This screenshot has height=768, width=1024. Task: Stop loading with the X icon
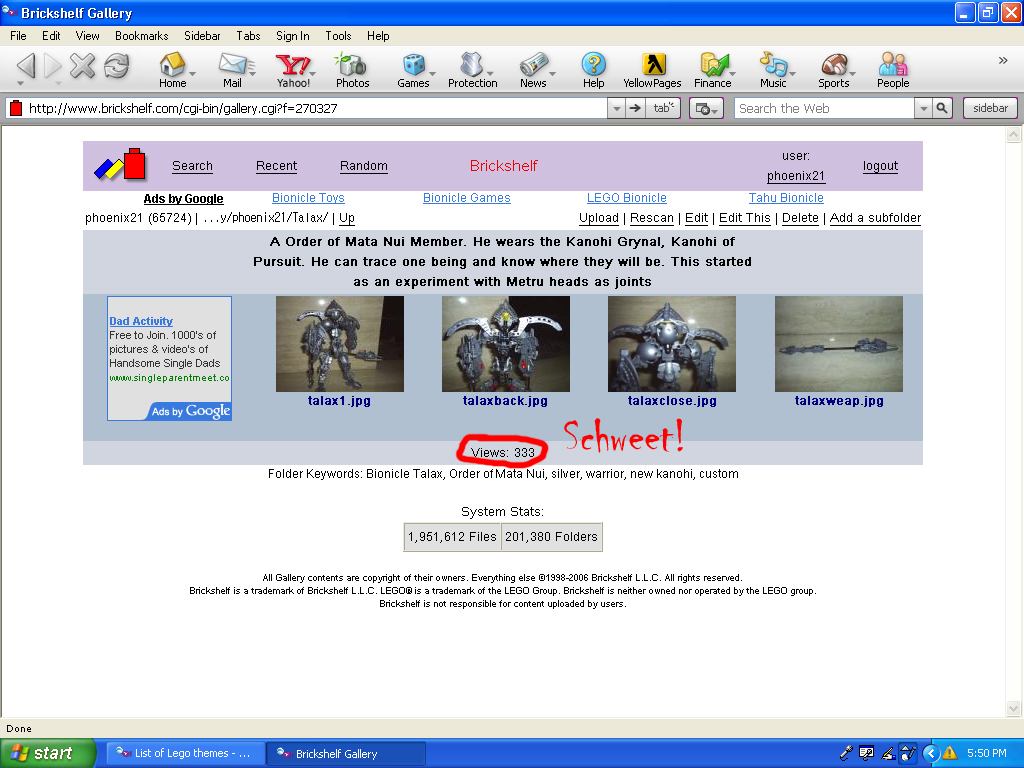pyautogui.click(x=82, y=65)
